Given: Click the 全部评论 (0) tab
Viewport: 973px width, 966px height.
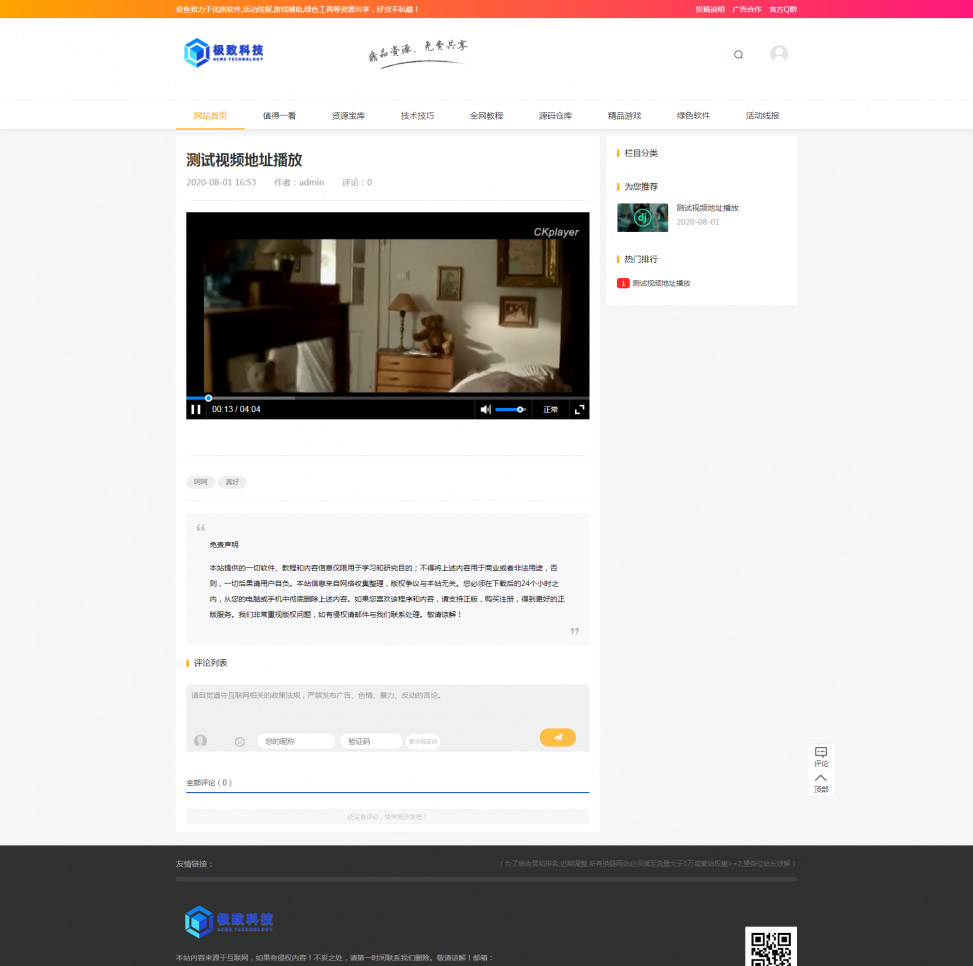Looking at the screenshot, I should pos(209,783).
